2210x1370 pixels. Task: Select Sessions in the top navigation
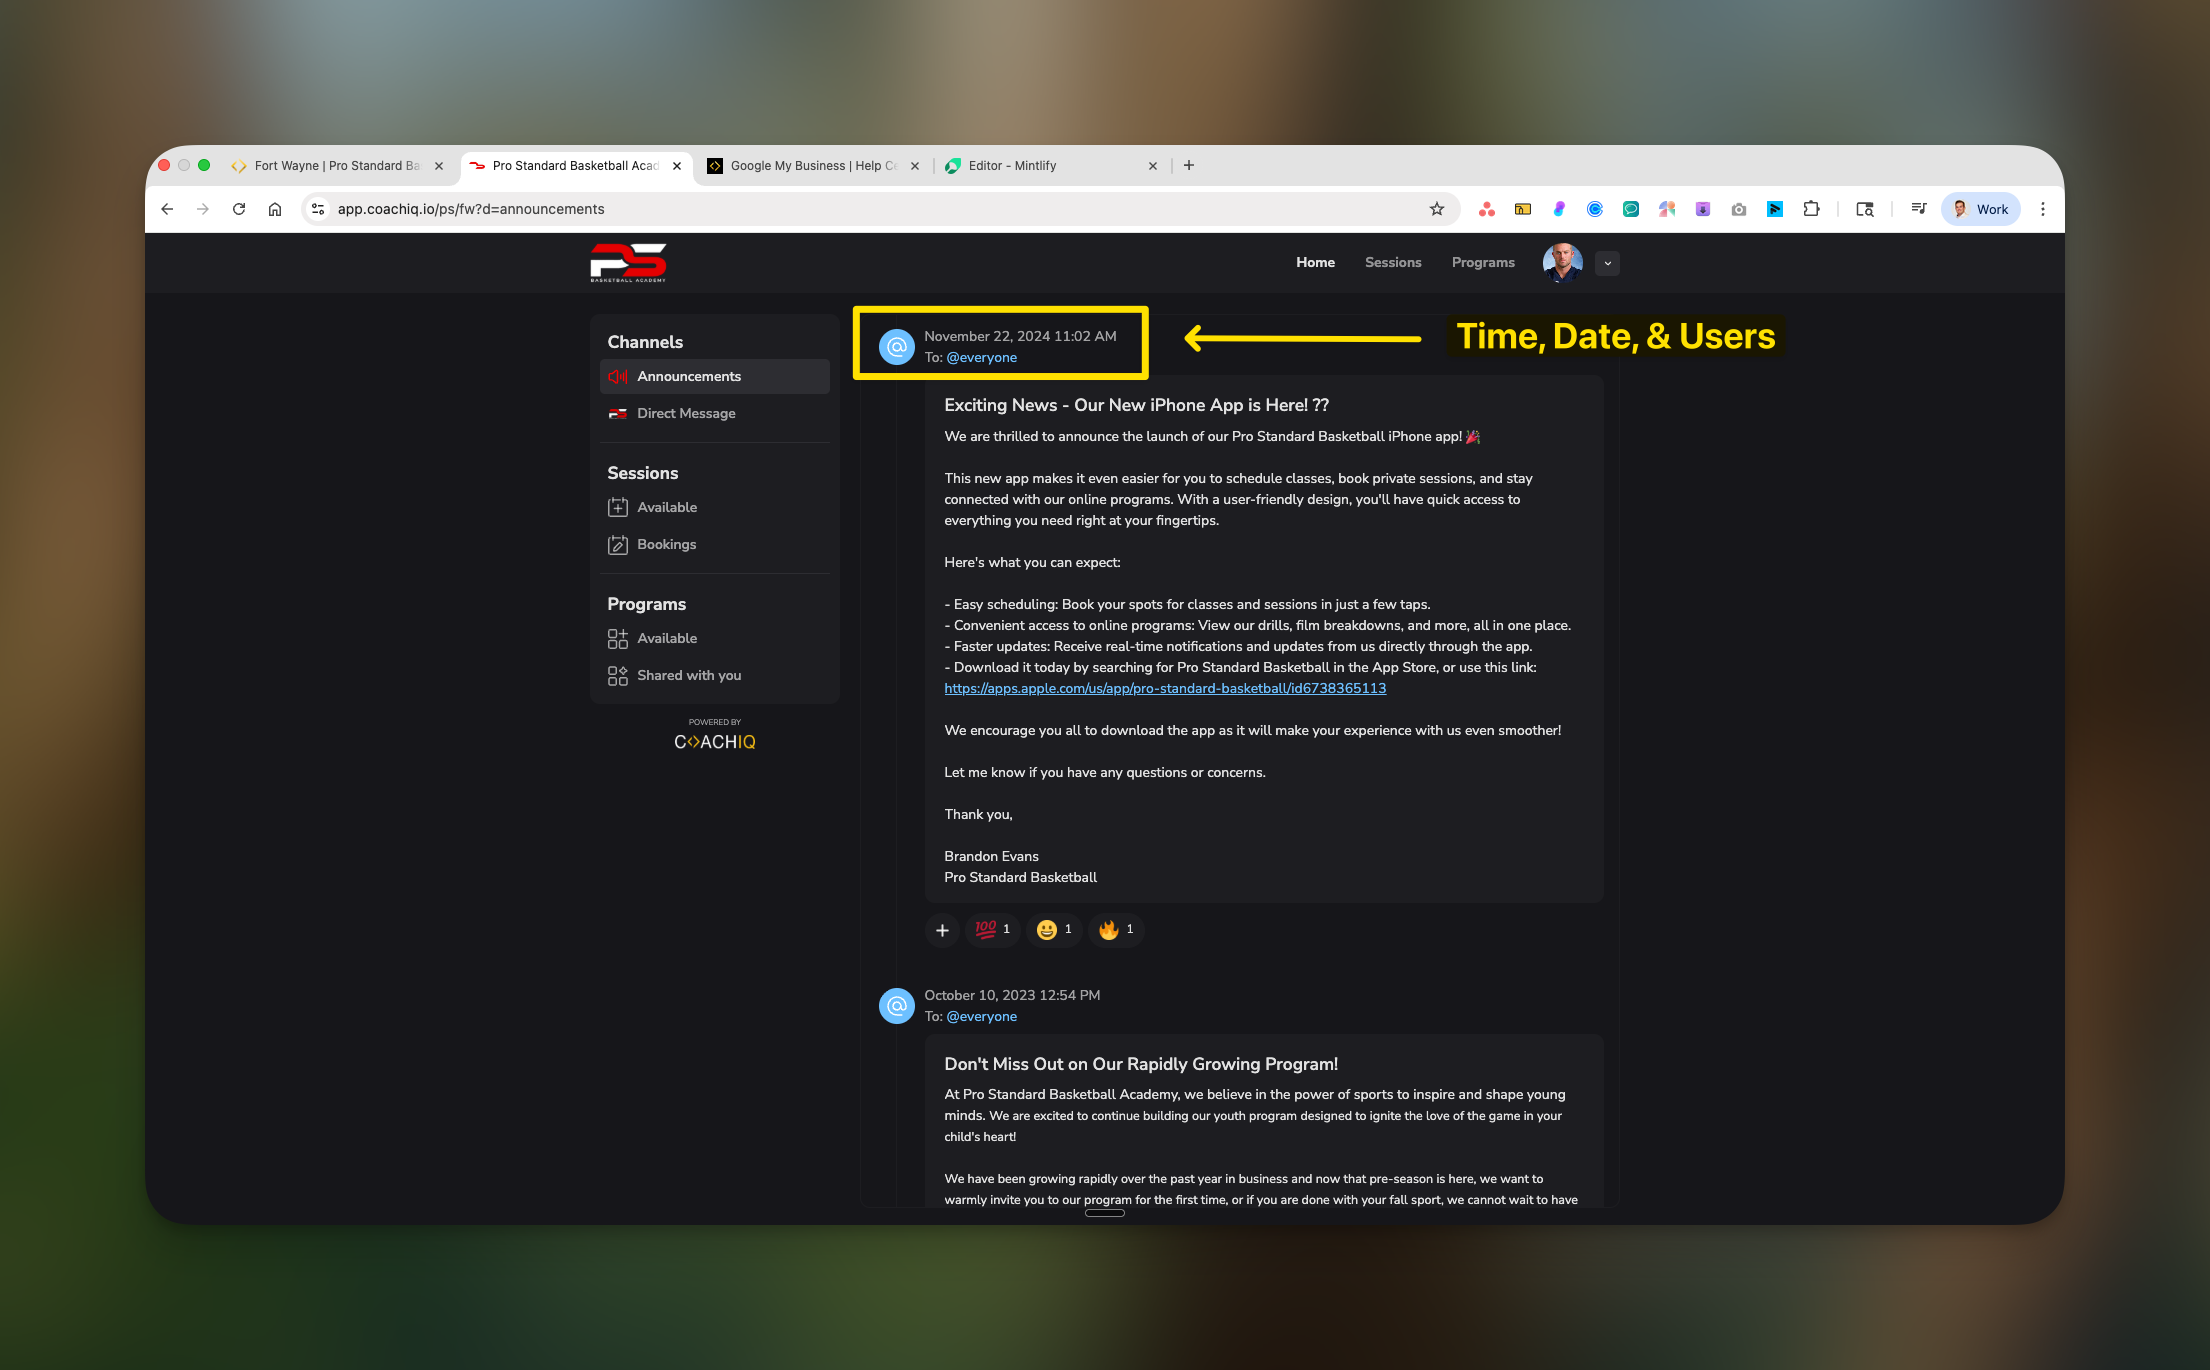[x=1392, y=262]
